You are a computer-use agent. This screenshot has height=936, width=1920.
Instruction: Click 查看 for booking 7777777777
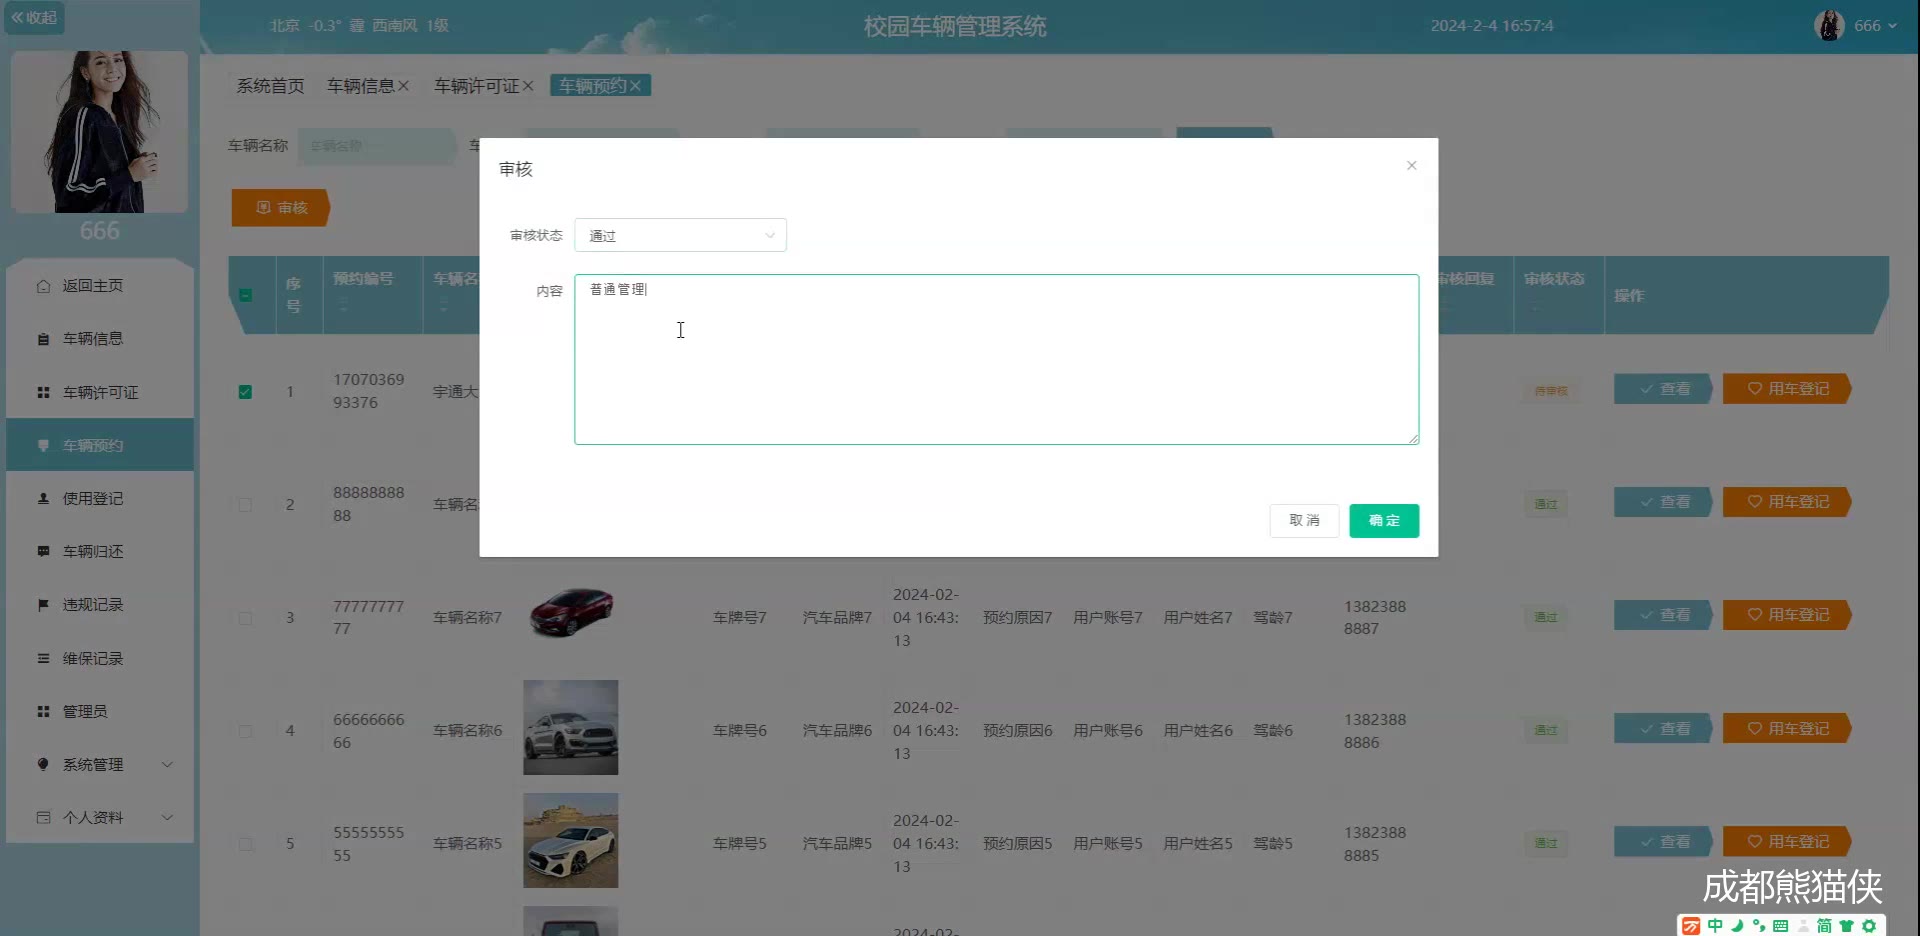(1663, 615)
